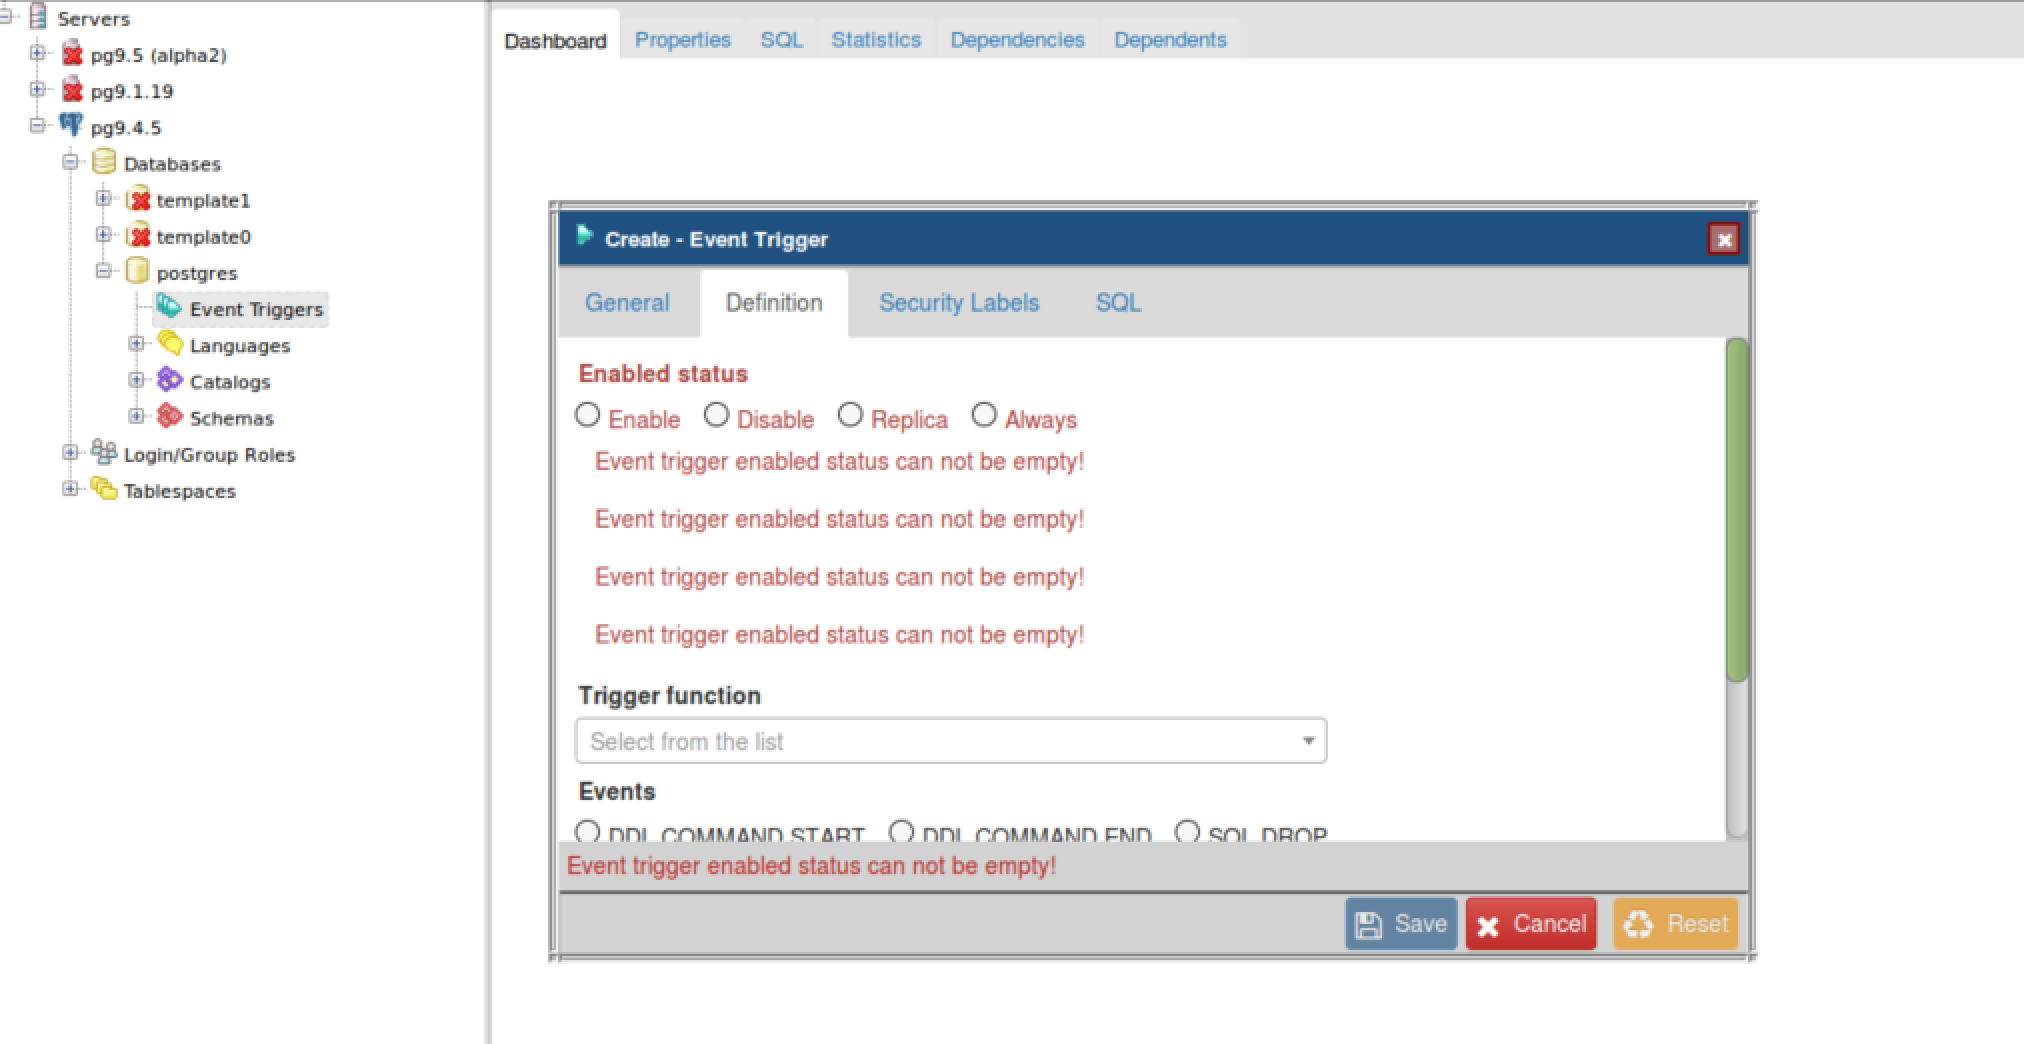
Task: Expand the Tablespaces tree node
Action: coord(70,489)
